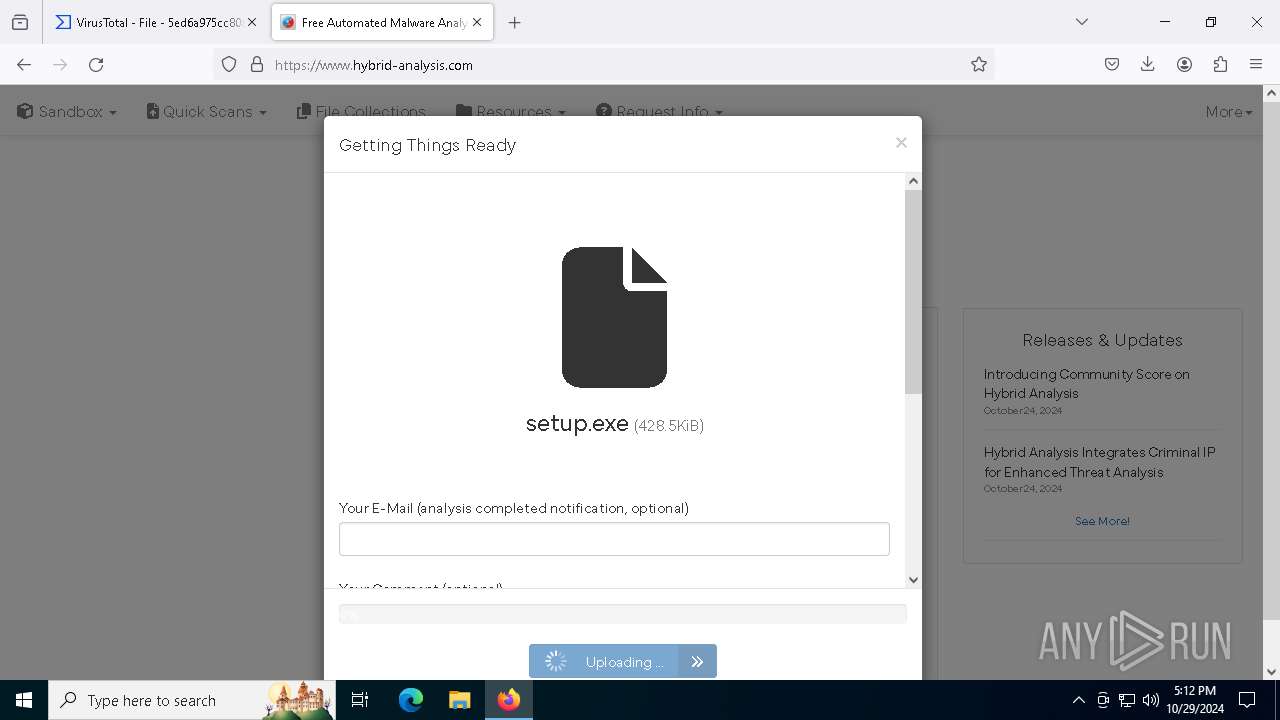Open the Save to Pocket icon
Screen dimensions: 1280x720
pos(1112,64)
